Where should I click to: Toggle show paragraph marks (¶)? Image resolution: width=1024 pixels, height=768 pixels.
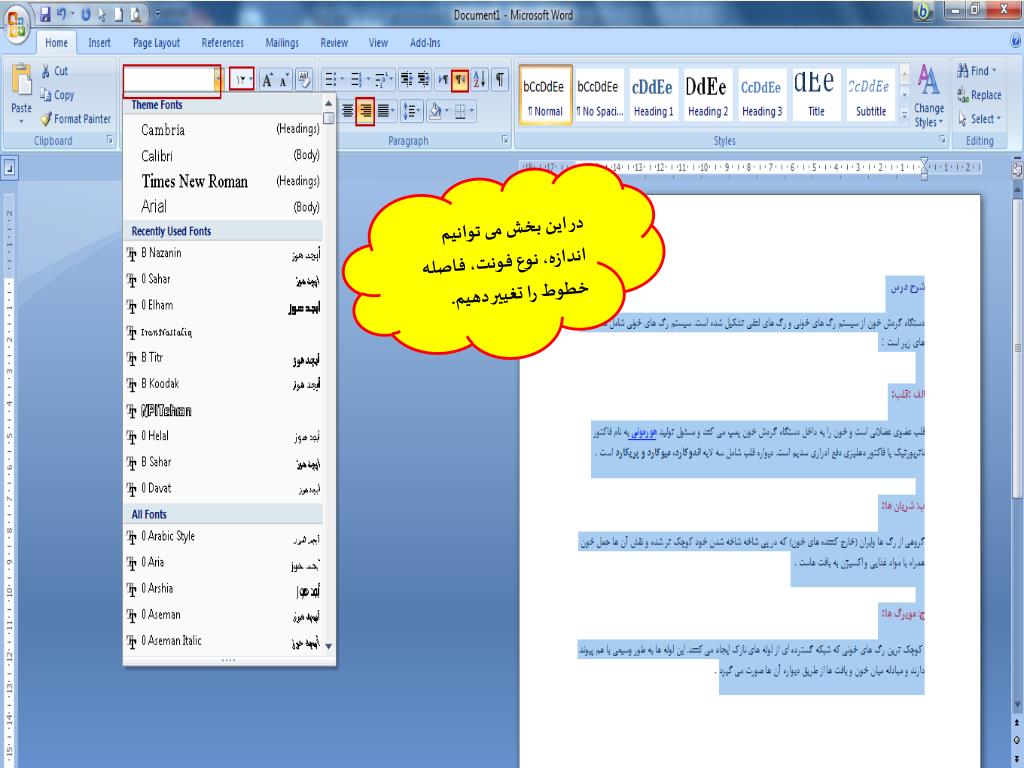tap(500, 80)
